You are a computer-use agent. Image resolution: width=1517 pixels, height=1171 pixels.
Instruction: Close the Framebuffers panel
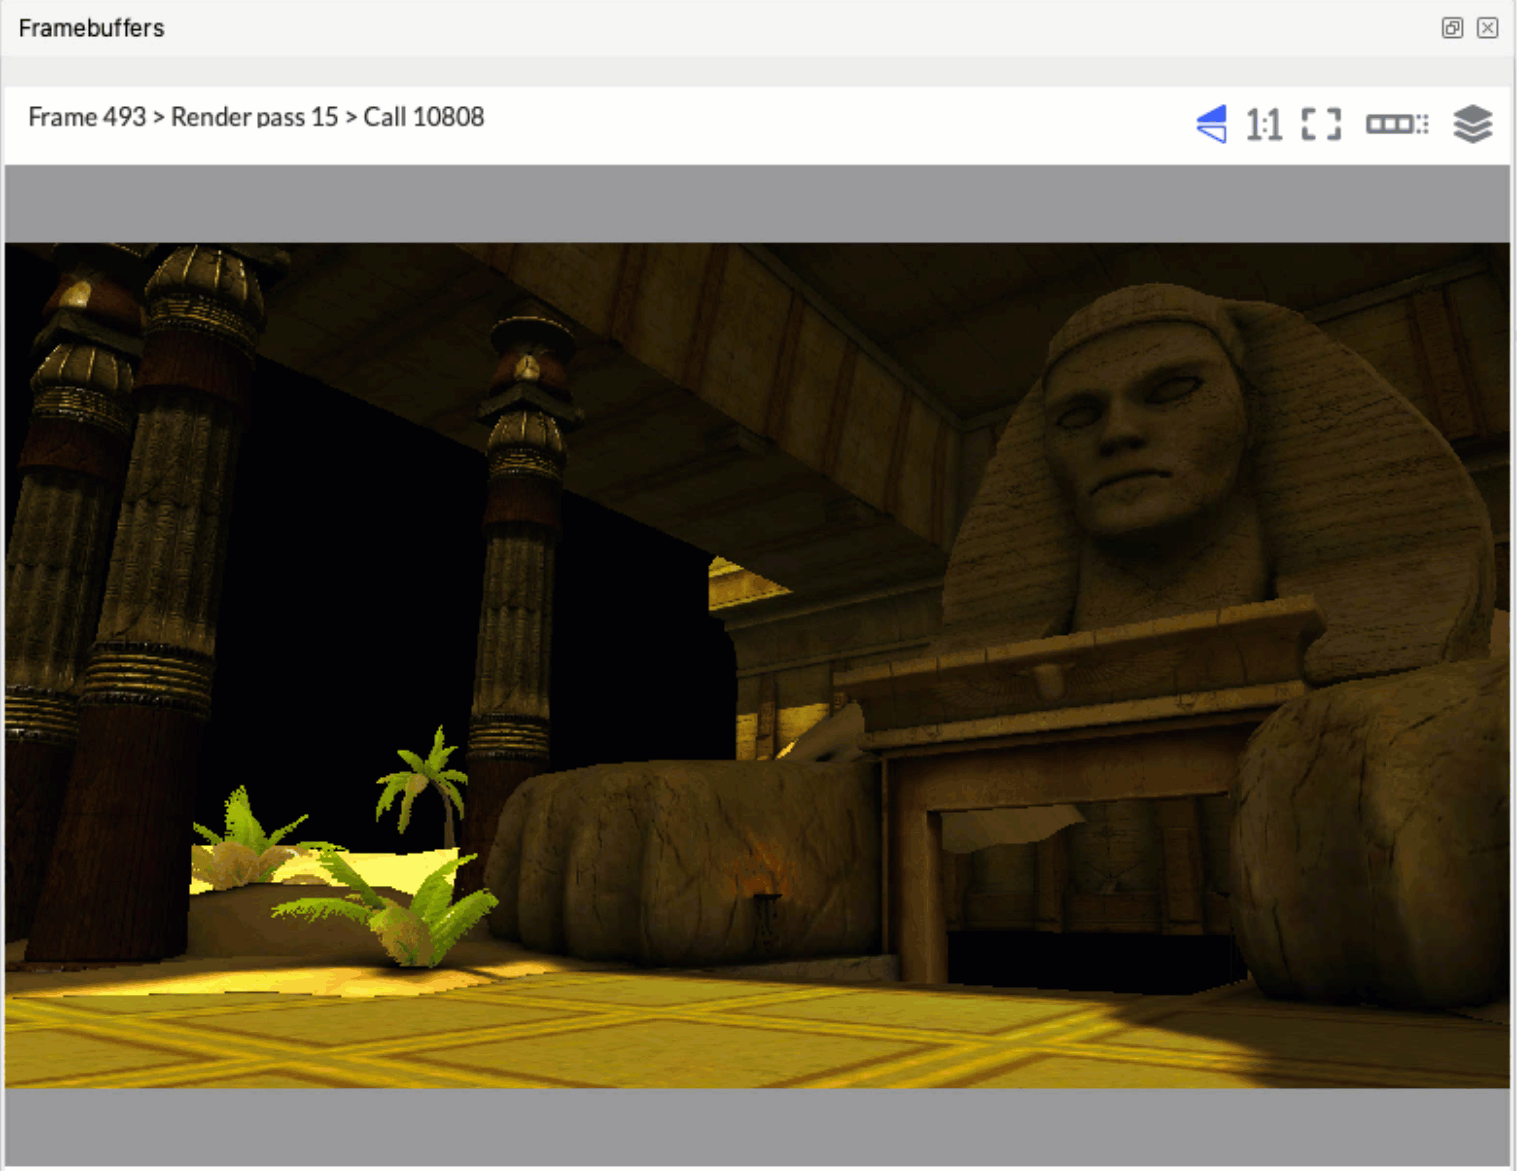1487,28
